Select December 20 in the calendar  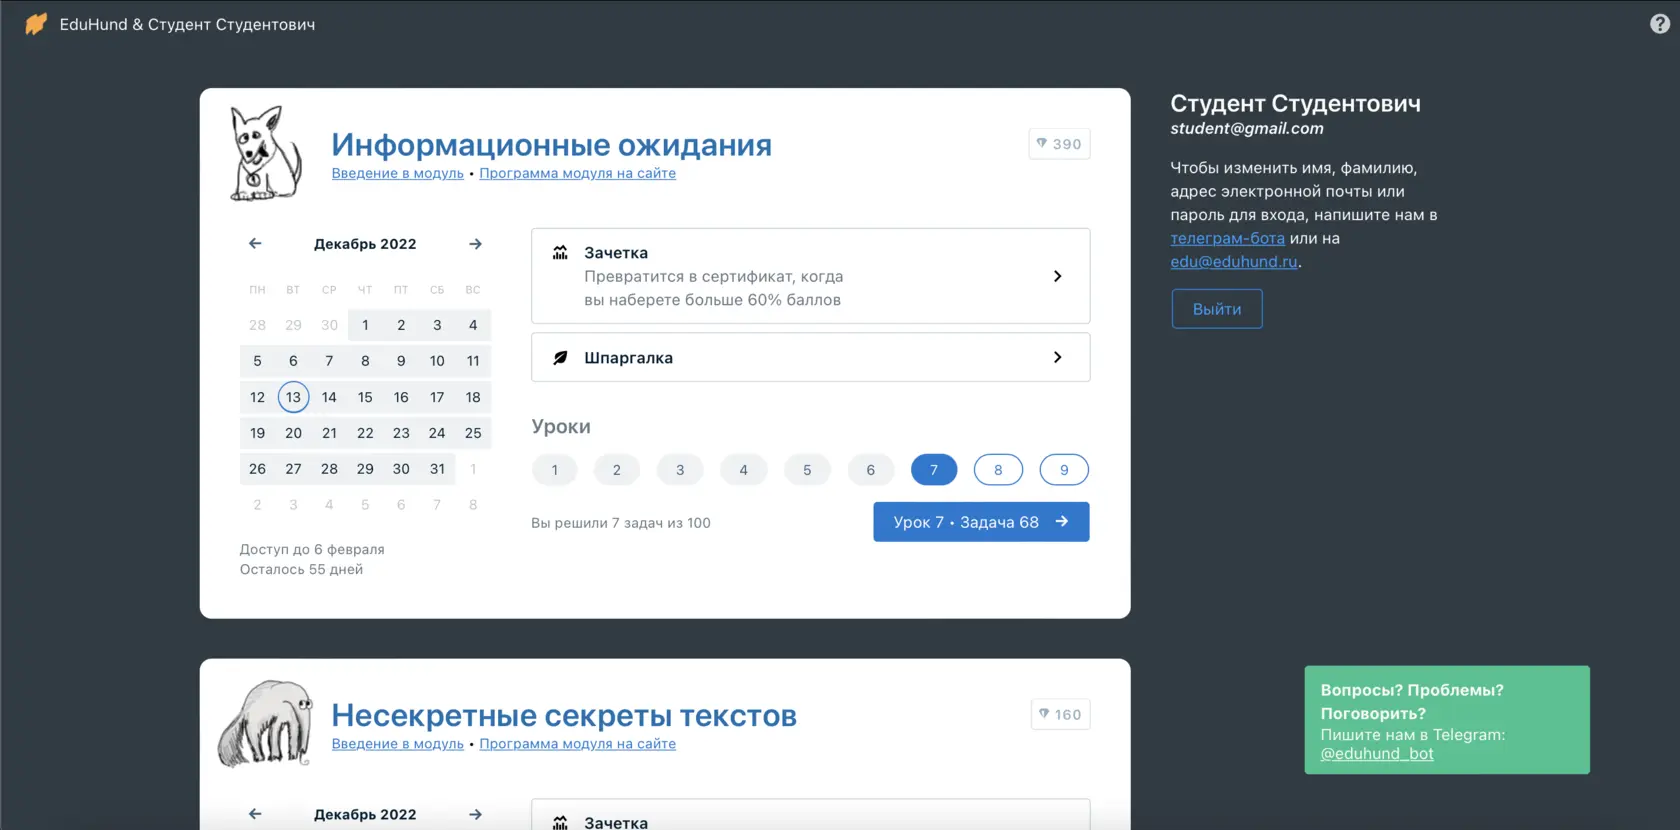pyautogui.click(x=293, y=433)
